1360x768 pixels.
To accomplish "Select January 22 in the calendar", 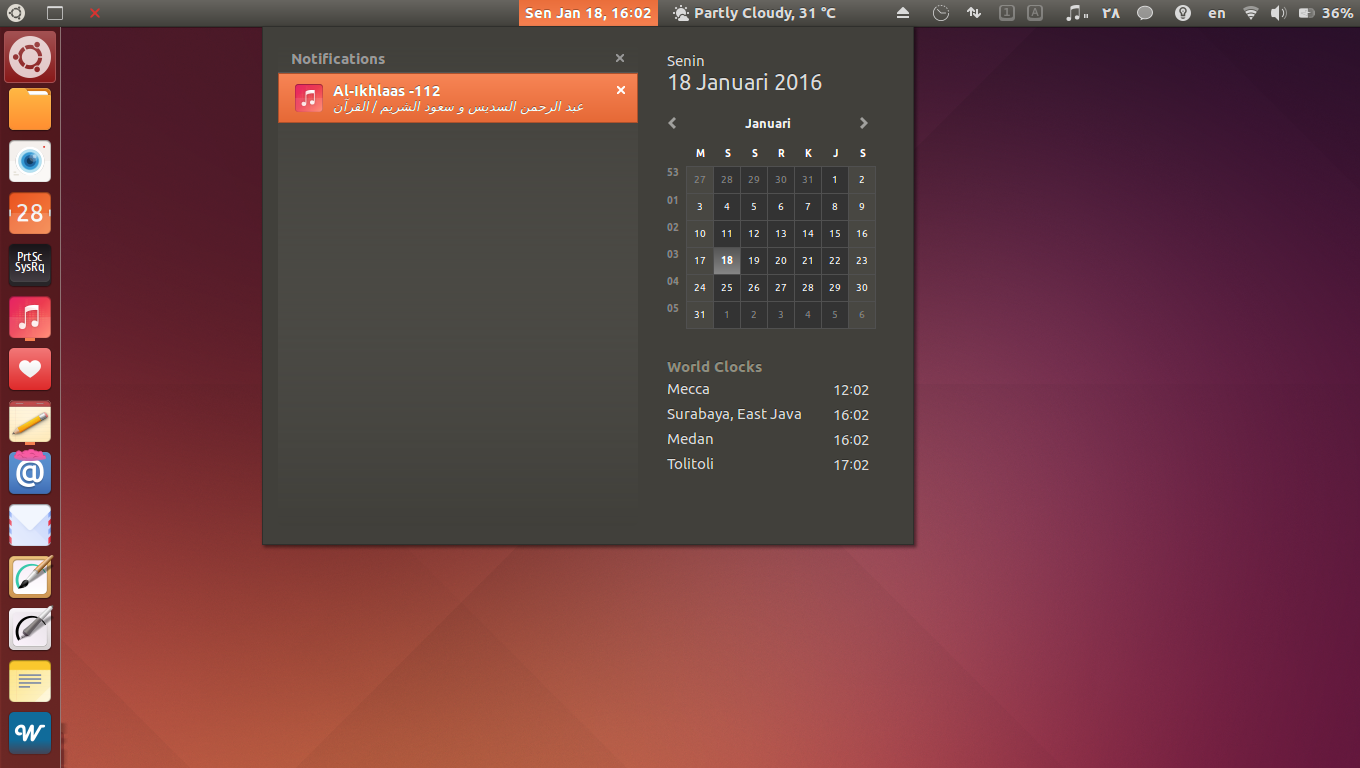I will 835,260.
